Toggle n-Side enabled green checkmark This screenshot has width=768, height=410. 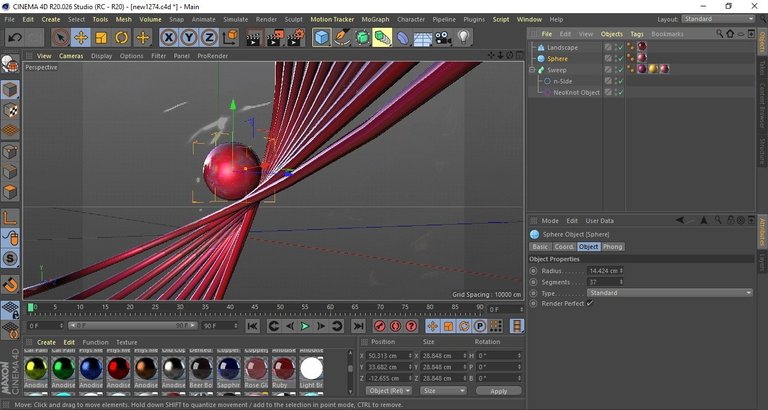pyautogui.click(x=621, y=81)
